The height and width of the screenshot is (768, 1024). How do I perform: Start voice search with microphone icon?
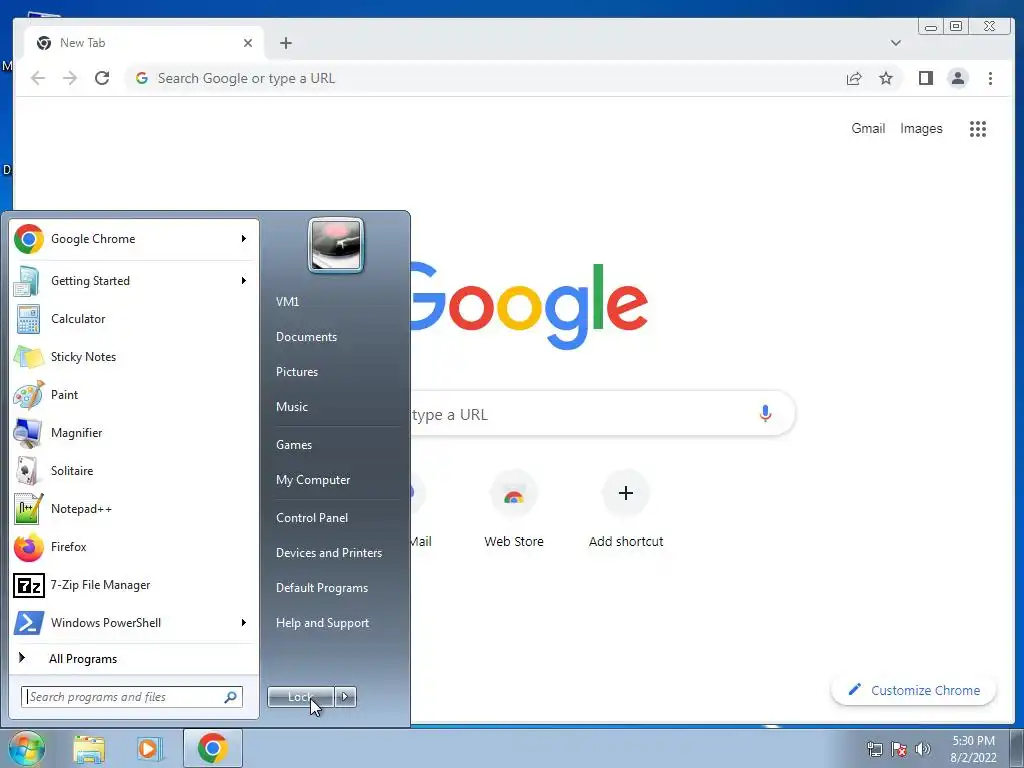point(765,413)
